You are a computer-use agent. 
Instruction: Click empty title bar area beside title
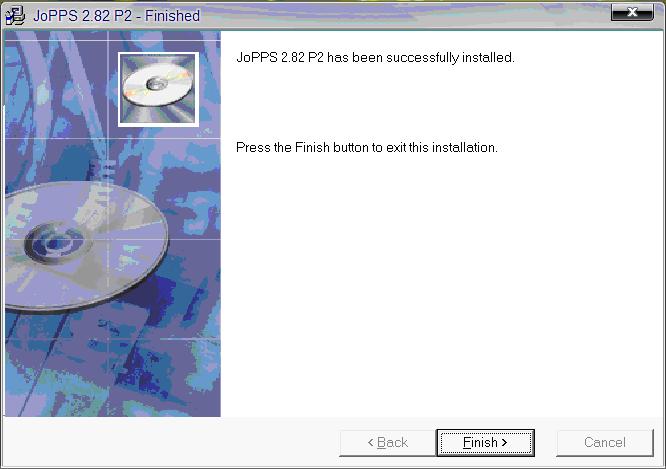404,16
